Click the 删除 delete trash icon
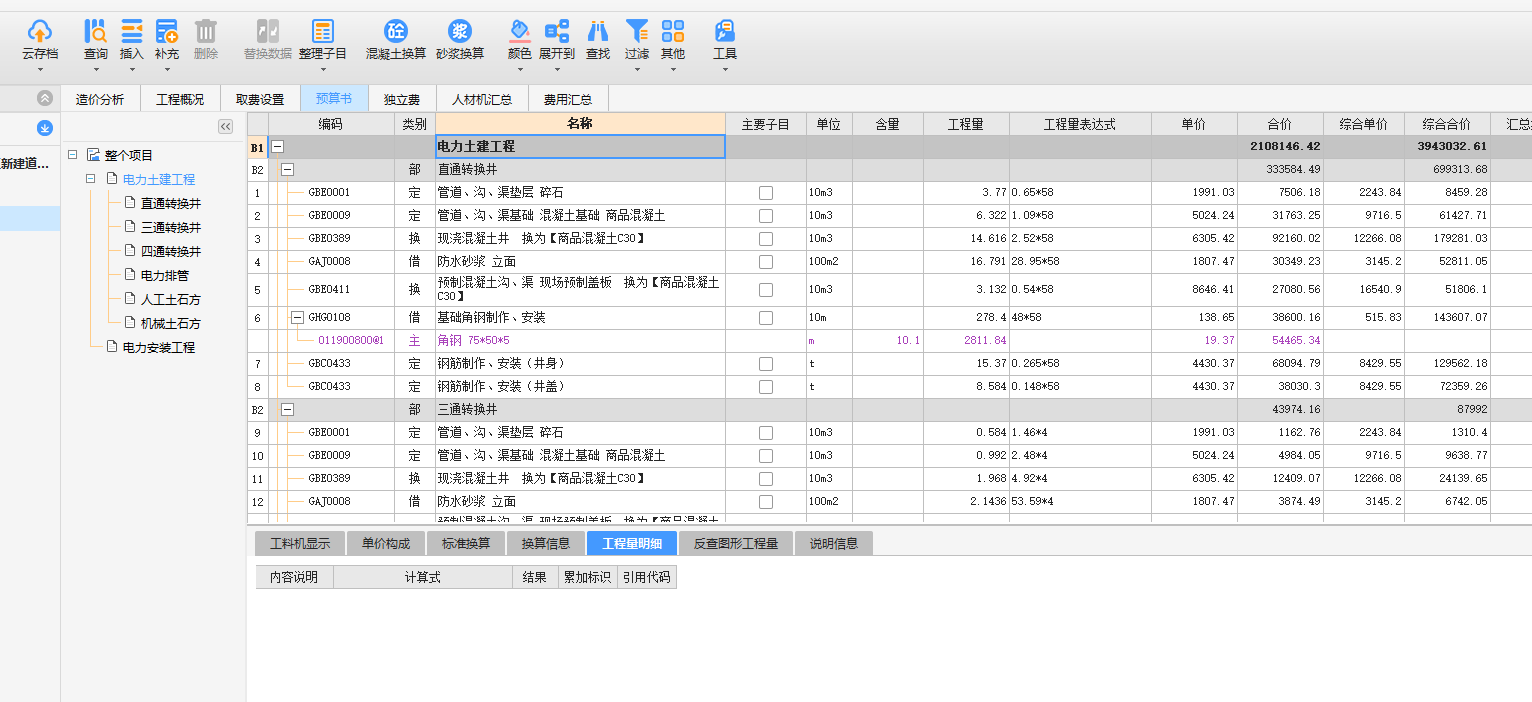 206,31
